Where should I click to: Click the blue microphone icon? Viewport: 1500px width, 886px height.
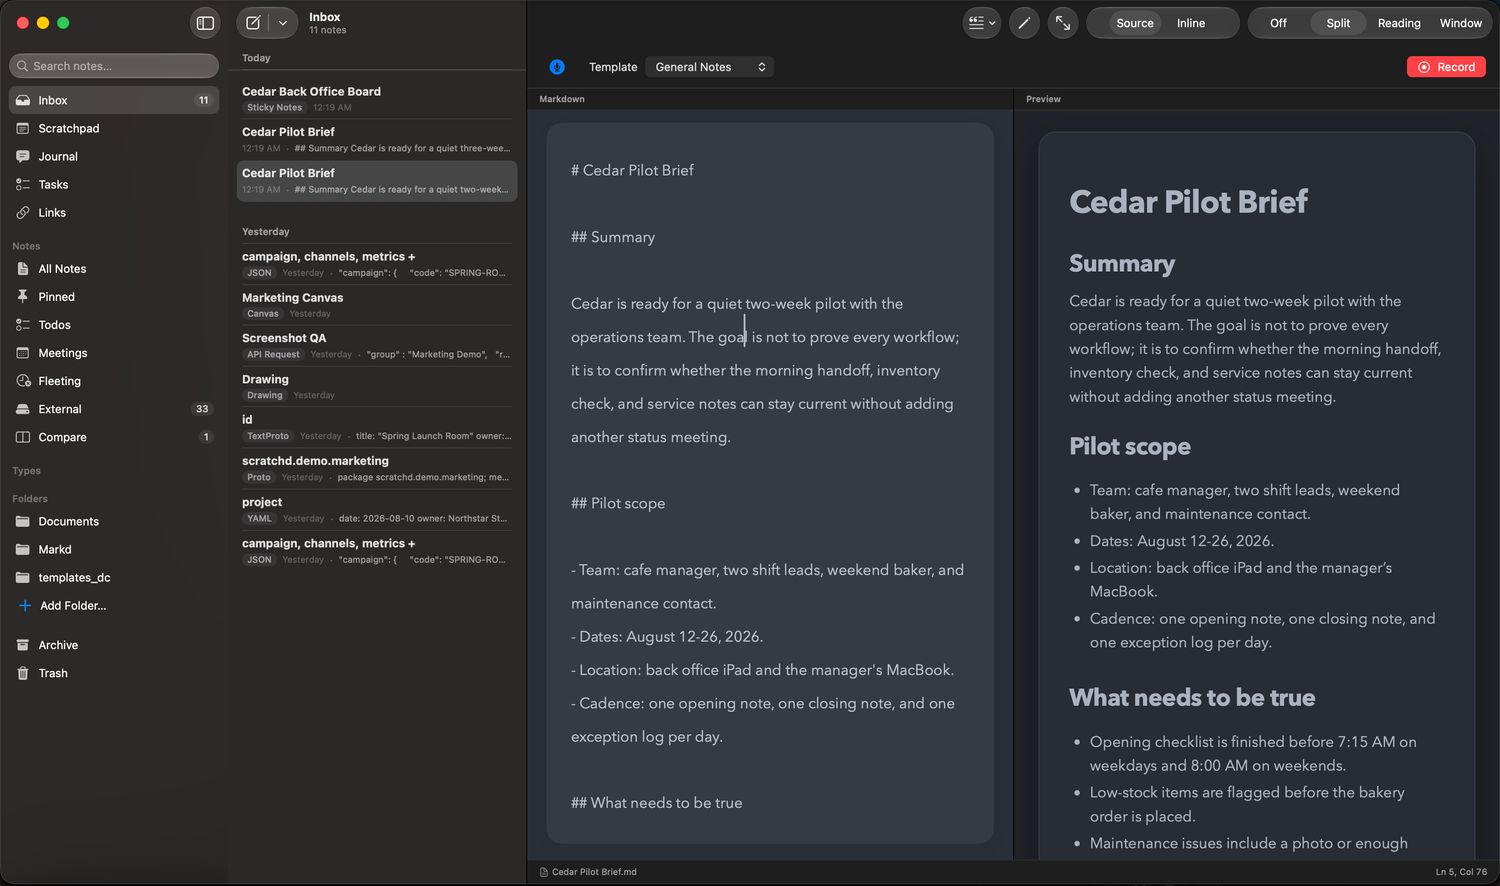tap(557, 67)
